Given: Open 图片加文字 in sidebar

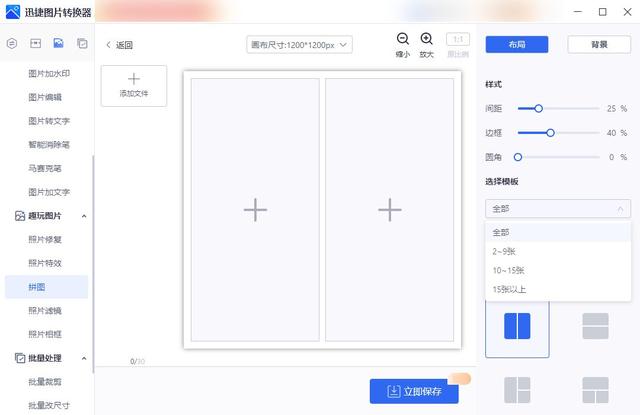Looking at the screenshot, I should [x=49, y=192].
